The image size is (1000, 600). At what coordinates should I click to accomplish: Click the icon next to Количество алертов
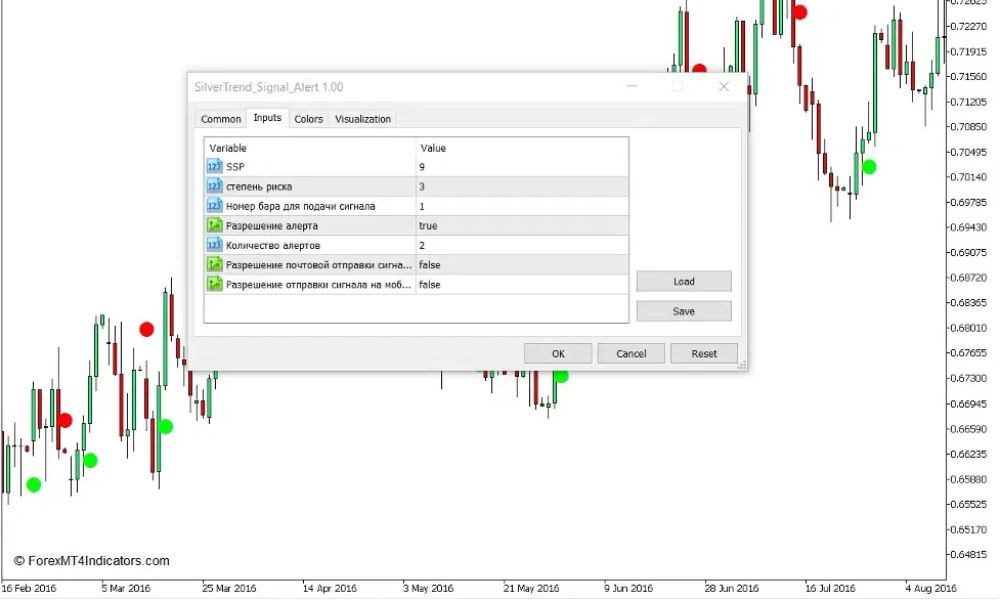point(214,245)
